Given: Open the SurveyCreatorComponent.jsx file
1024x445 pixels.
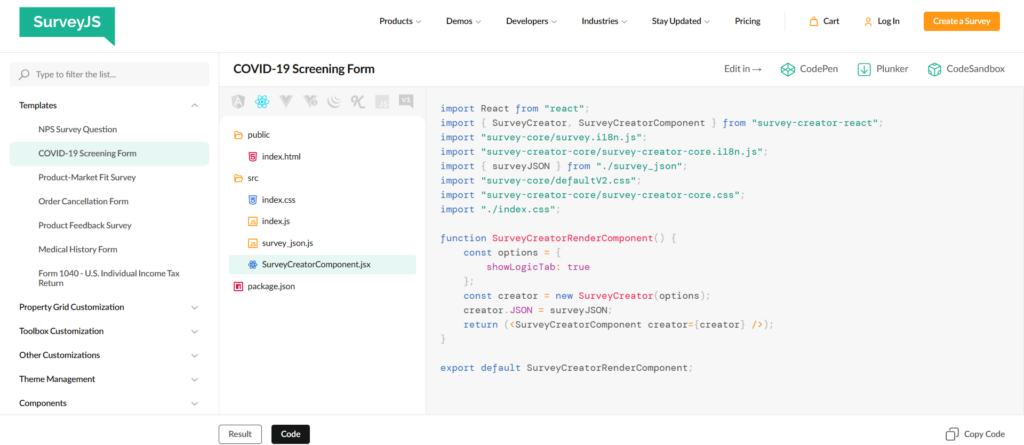Looking at the screenshot, I should tap(322, 265).
